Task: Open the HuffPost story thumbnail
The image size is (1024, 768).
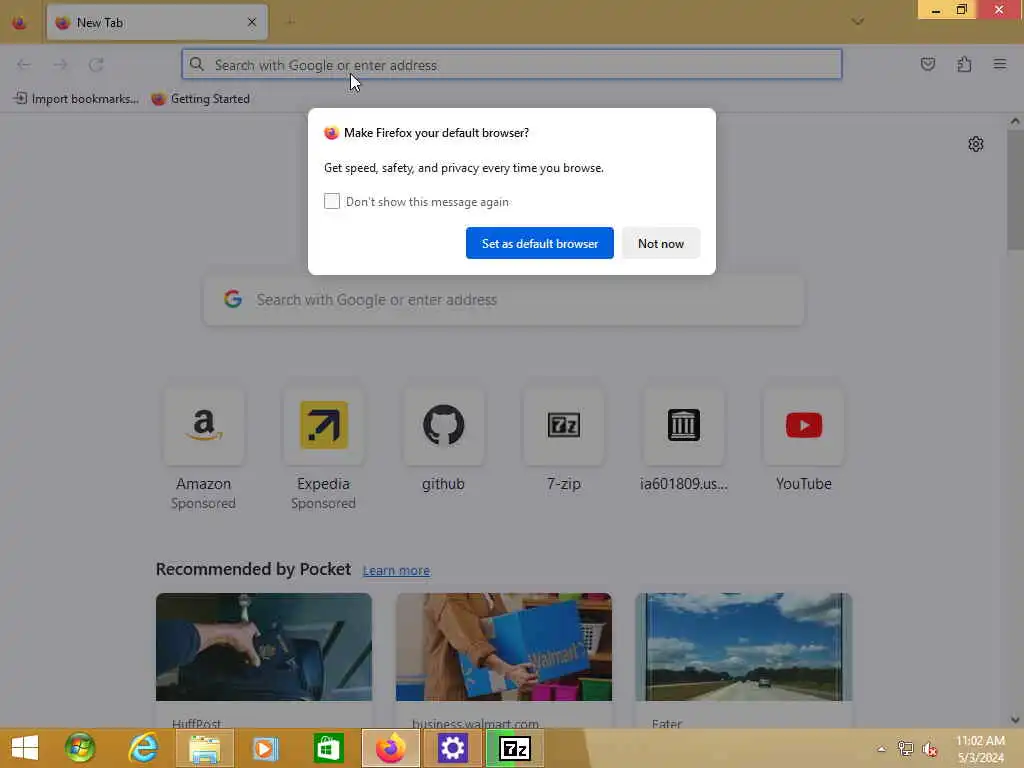Action: 264,647
